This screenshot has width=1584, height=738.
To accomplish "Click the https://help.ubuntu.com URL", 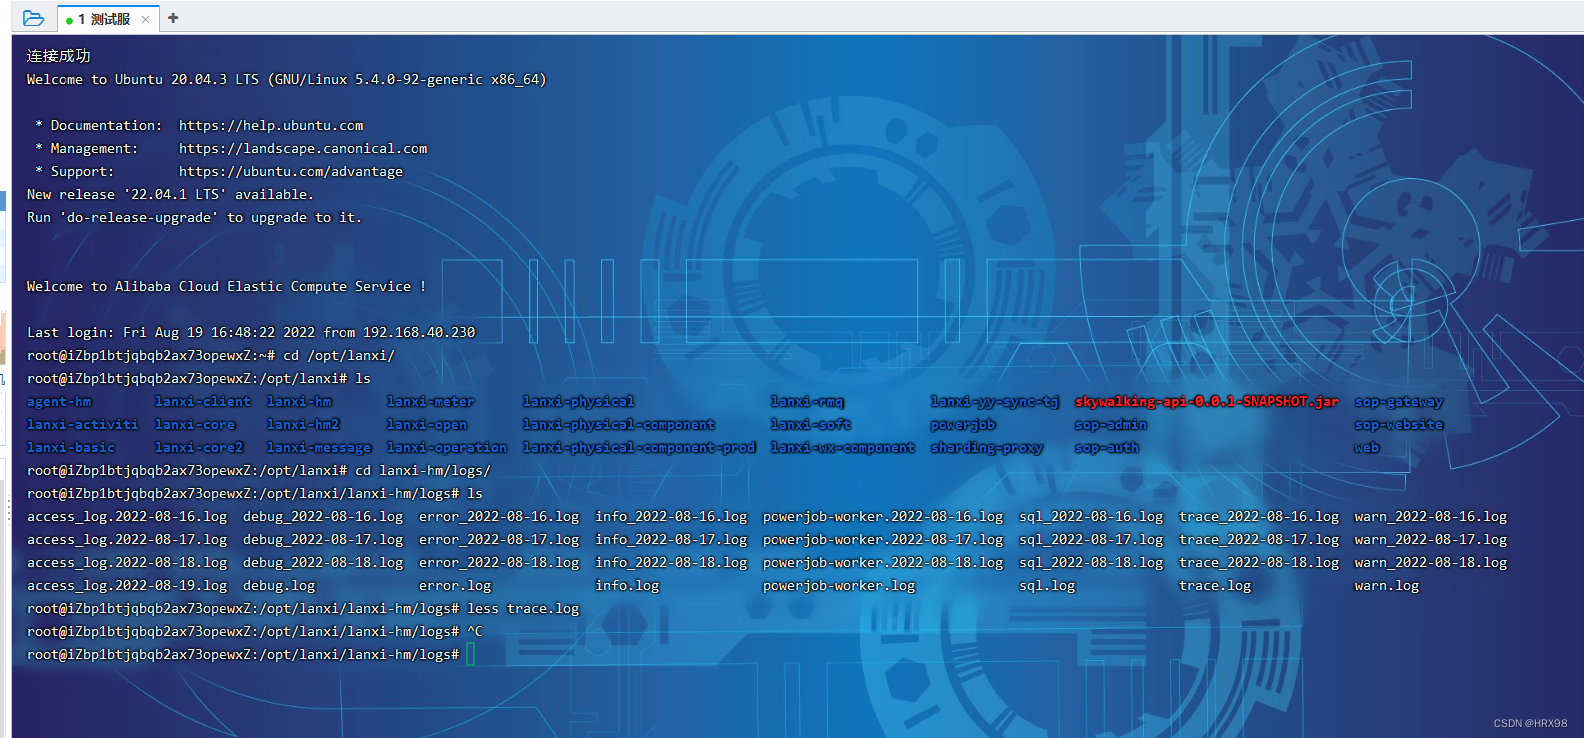I will (x=271, y=125).
